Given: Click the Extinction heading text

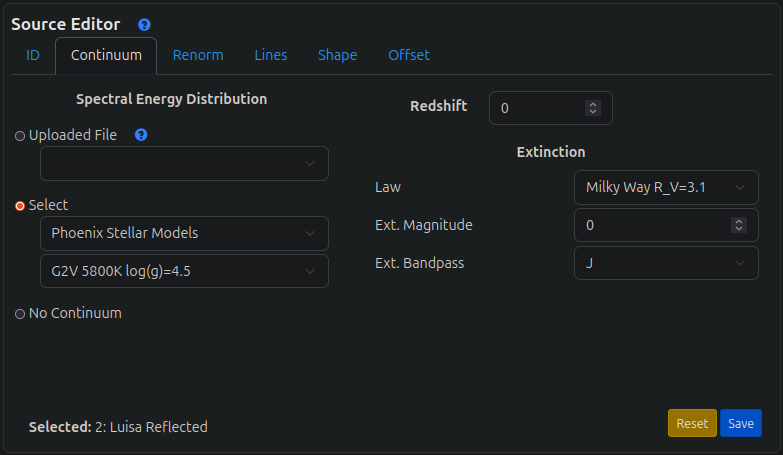Looking at the screenshot, I should click(551, 152).
